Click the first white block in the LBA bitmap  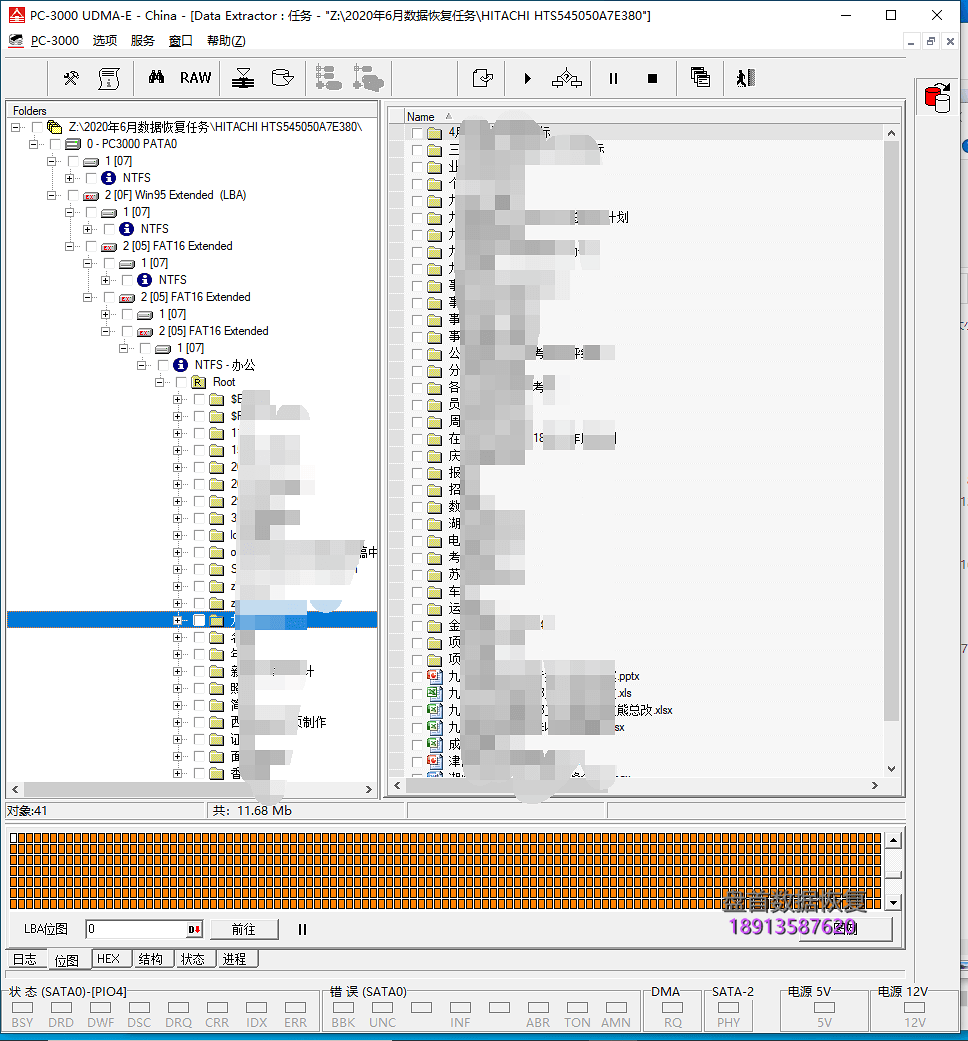13,839
